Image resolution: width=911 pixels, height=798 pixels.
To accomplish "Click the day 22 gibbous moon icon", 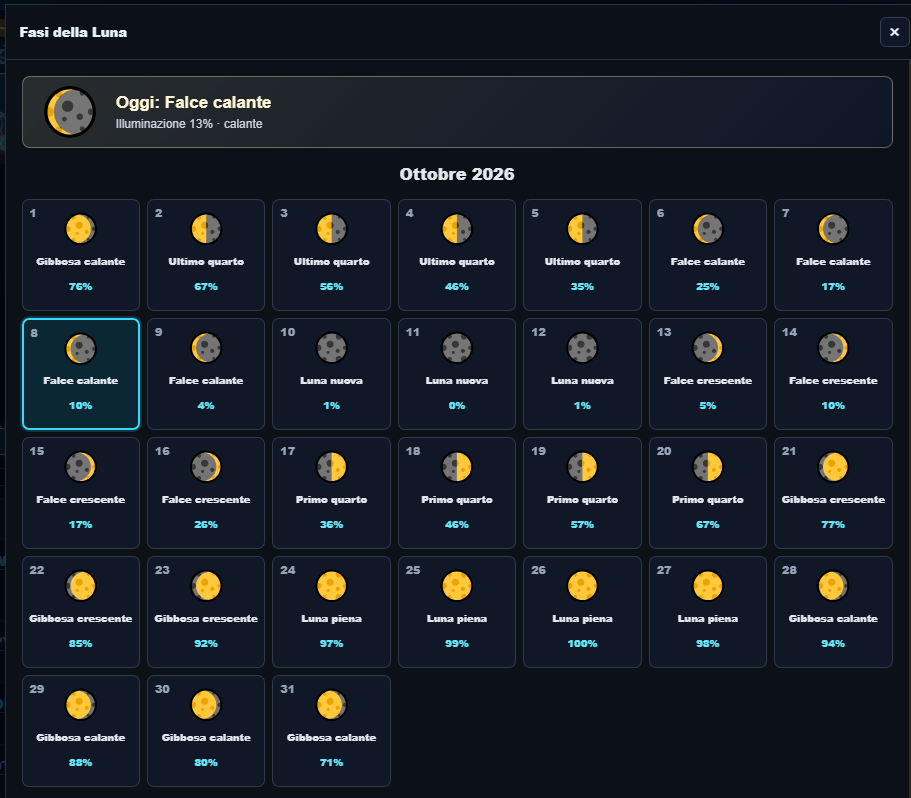I will [x=80, y=586].
